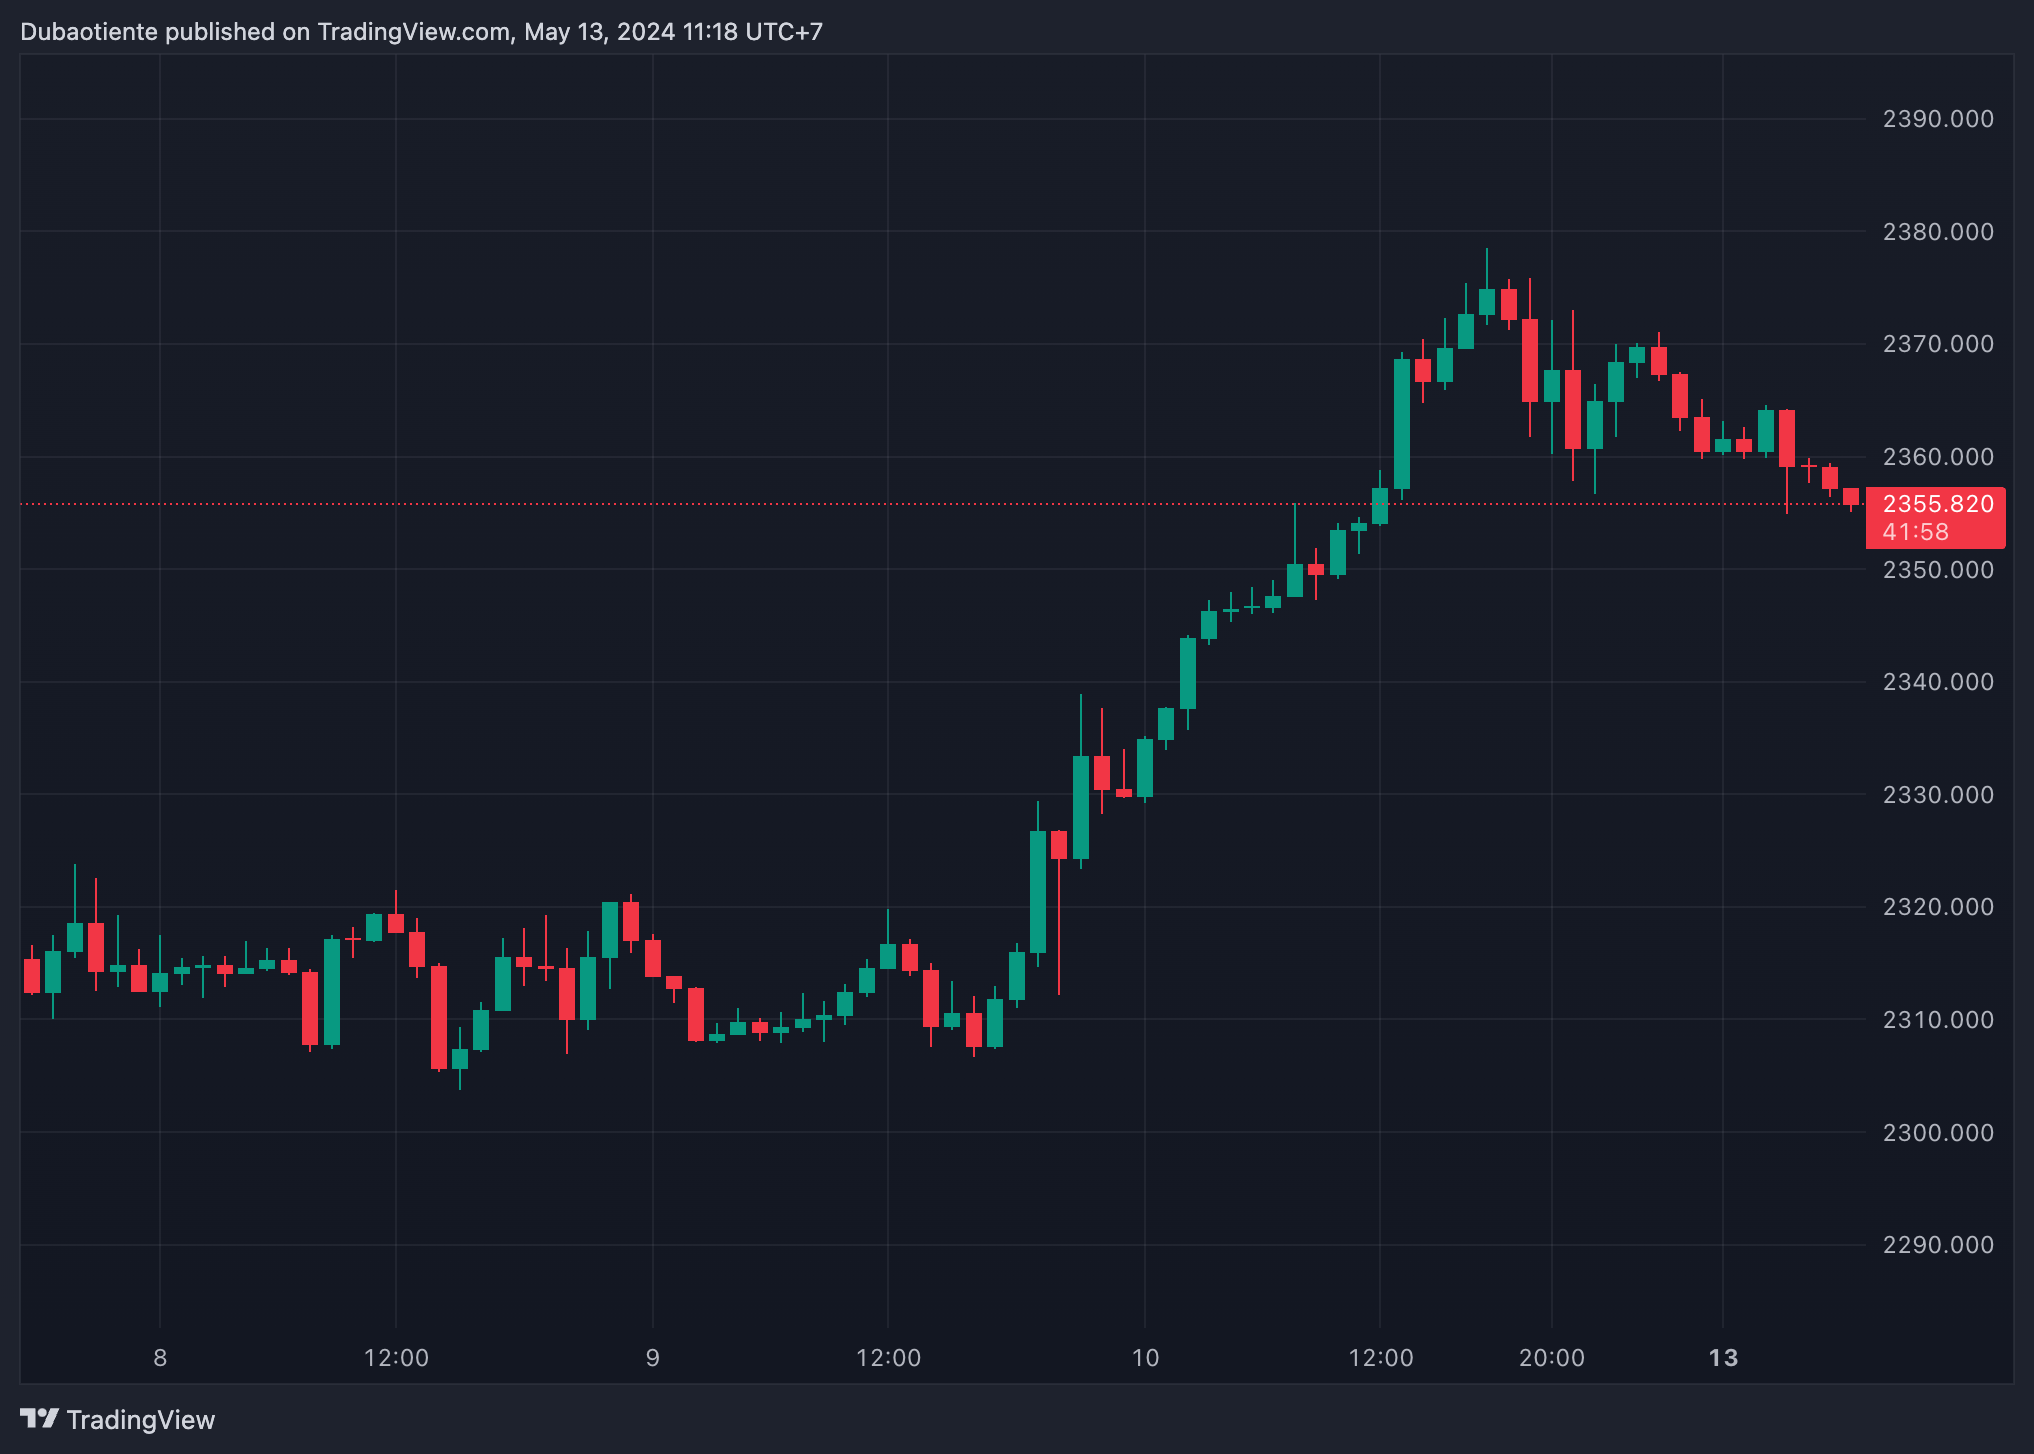Click the 2320.000 price axis label
The image size is (2034, 1454).
pos(1938,907)
